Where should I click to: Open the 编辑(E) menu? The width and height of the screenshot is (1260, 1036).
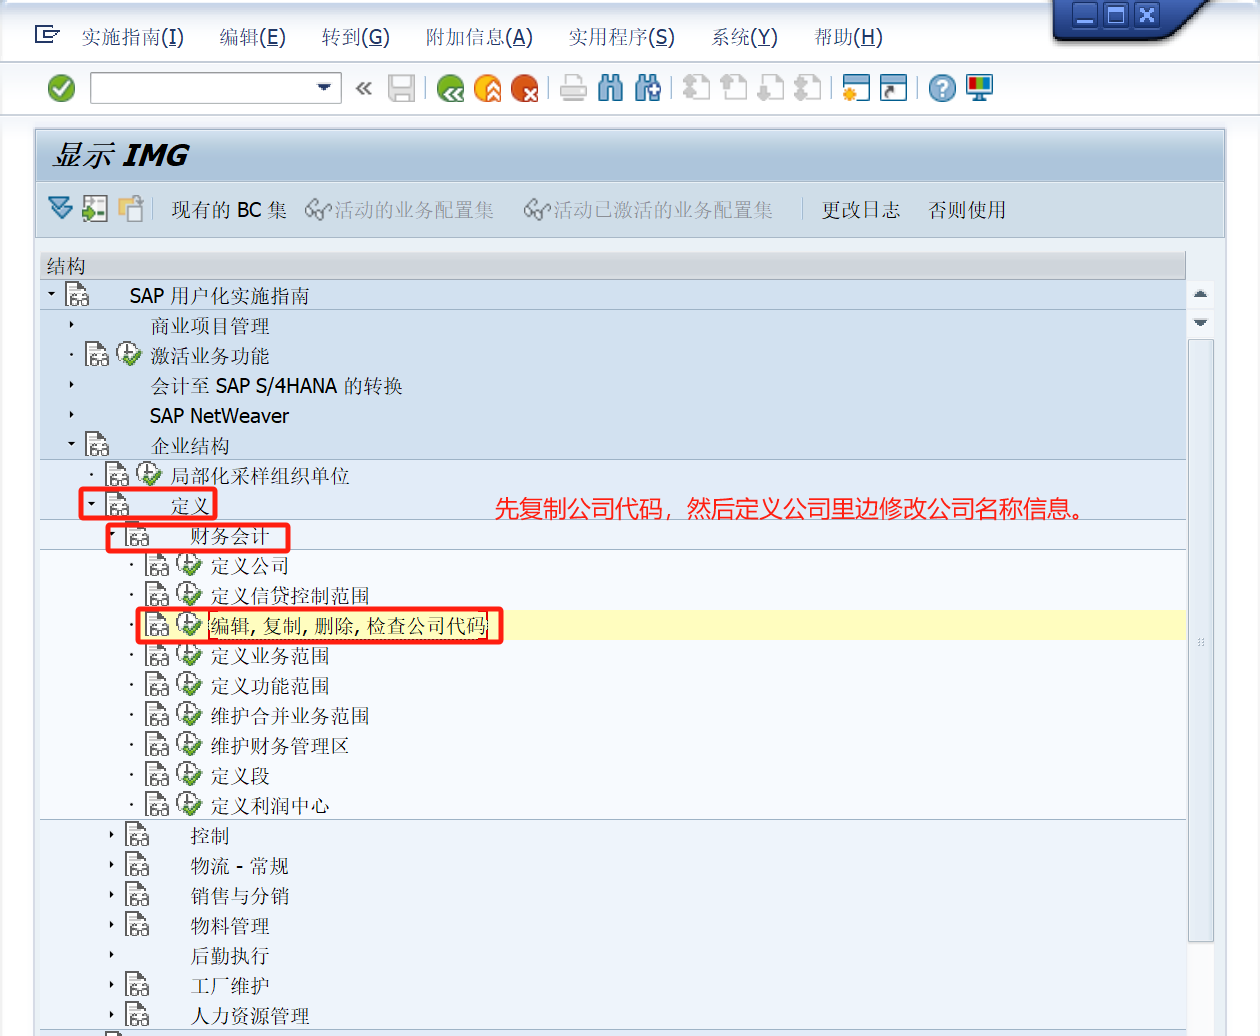(252, 37)
